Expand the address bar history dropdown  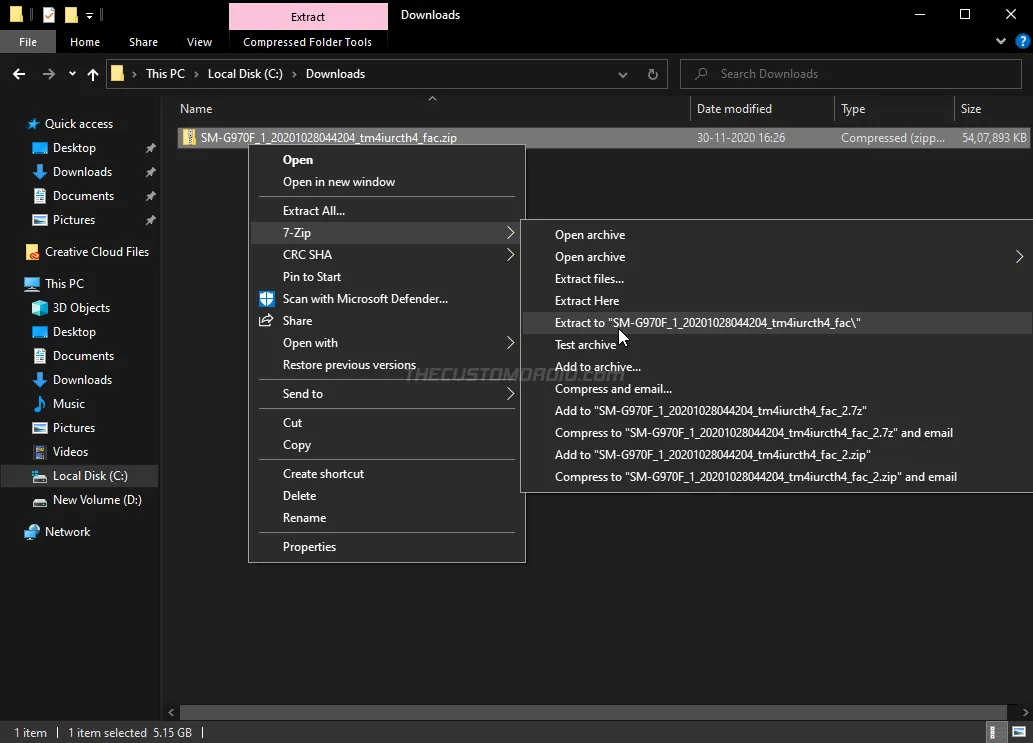coord(622,74)
